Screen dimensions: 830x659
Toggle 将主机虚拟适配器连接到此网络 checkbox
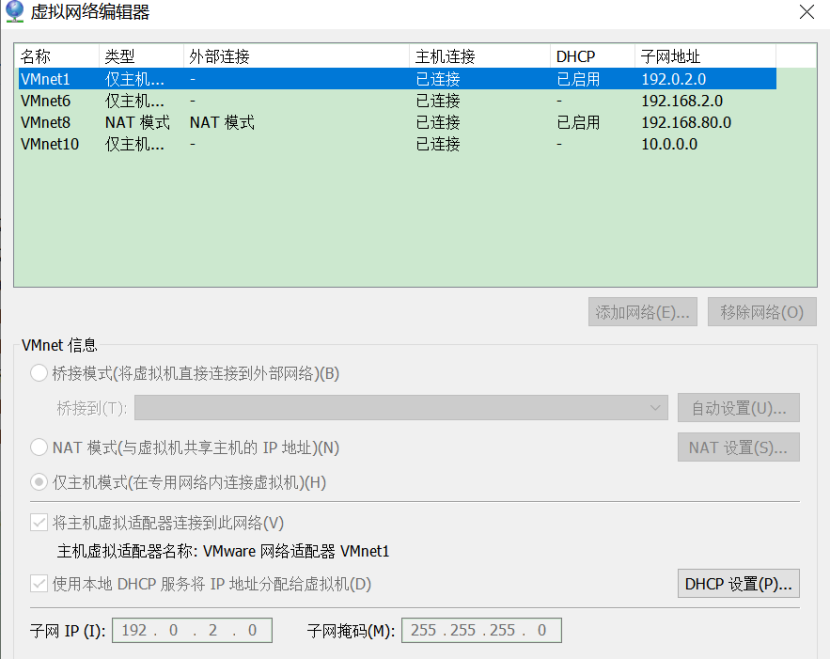pyautogui.click(x=39, y=523)
